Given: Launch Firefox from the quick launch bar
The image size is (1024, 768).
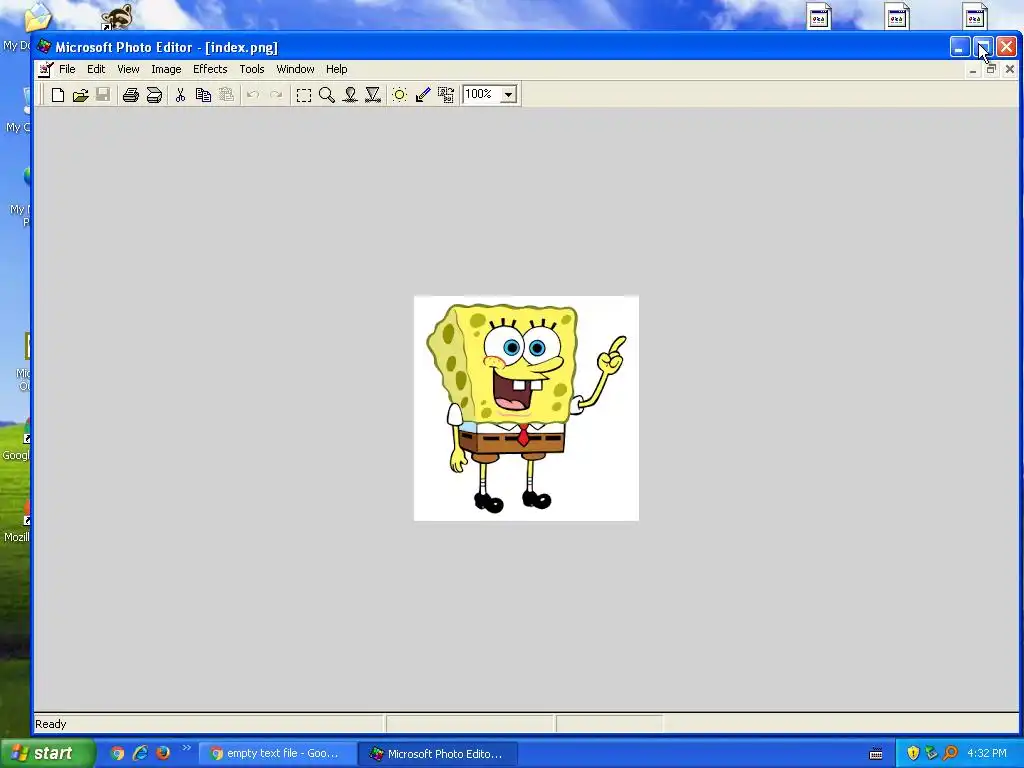Looking at the screenshot, I should [x=163, y=753].
